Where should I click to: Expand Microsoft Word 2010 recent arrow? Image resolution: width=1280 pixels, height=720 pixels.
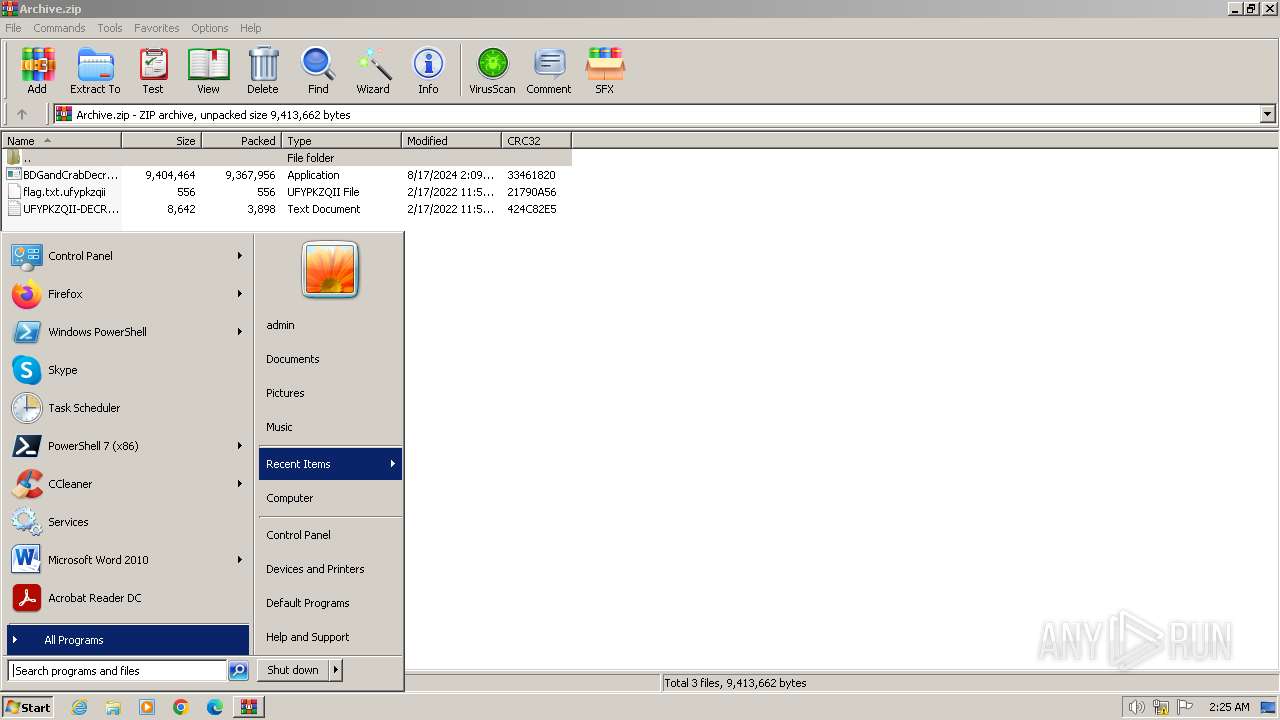click(x=240, y=560)
